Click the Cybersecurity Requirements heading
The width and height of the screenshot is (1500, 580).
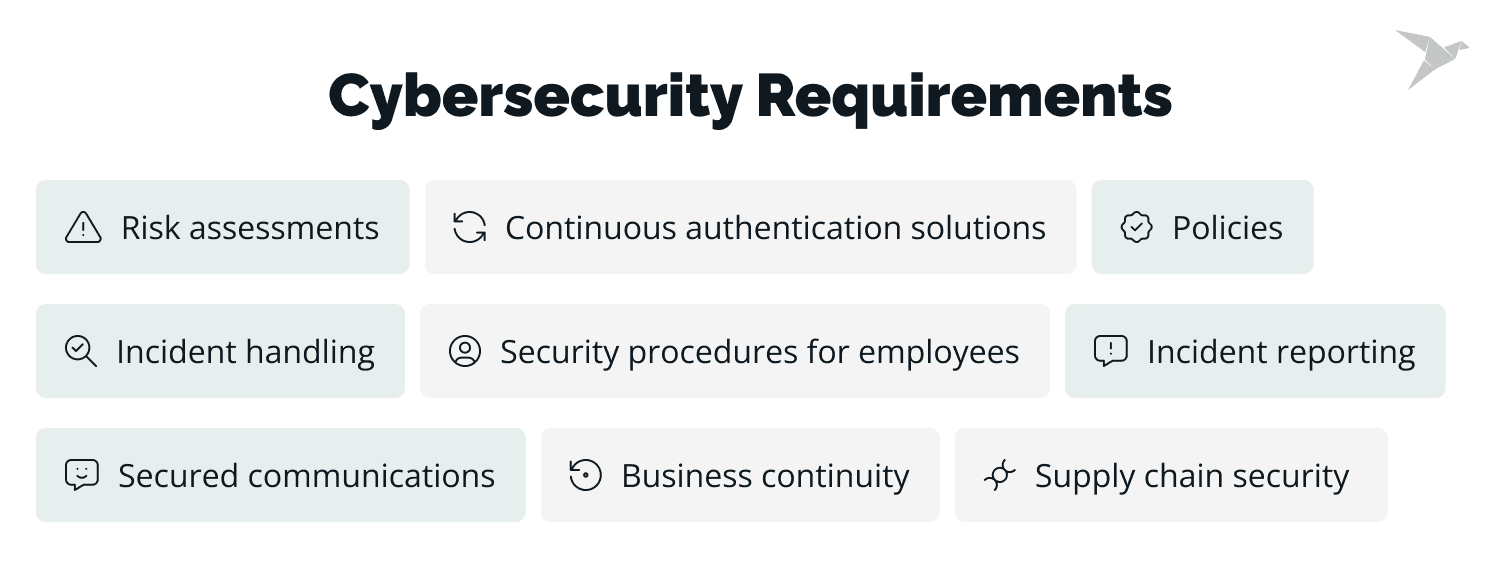click(x=750, y=97)
